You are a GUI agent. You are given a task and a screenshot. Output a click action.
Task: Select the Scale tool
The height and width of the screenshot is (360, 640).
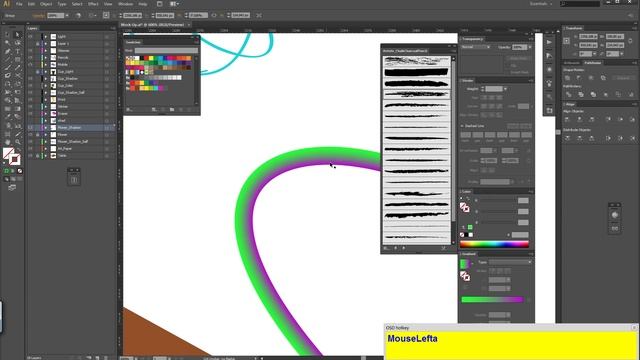17,84
